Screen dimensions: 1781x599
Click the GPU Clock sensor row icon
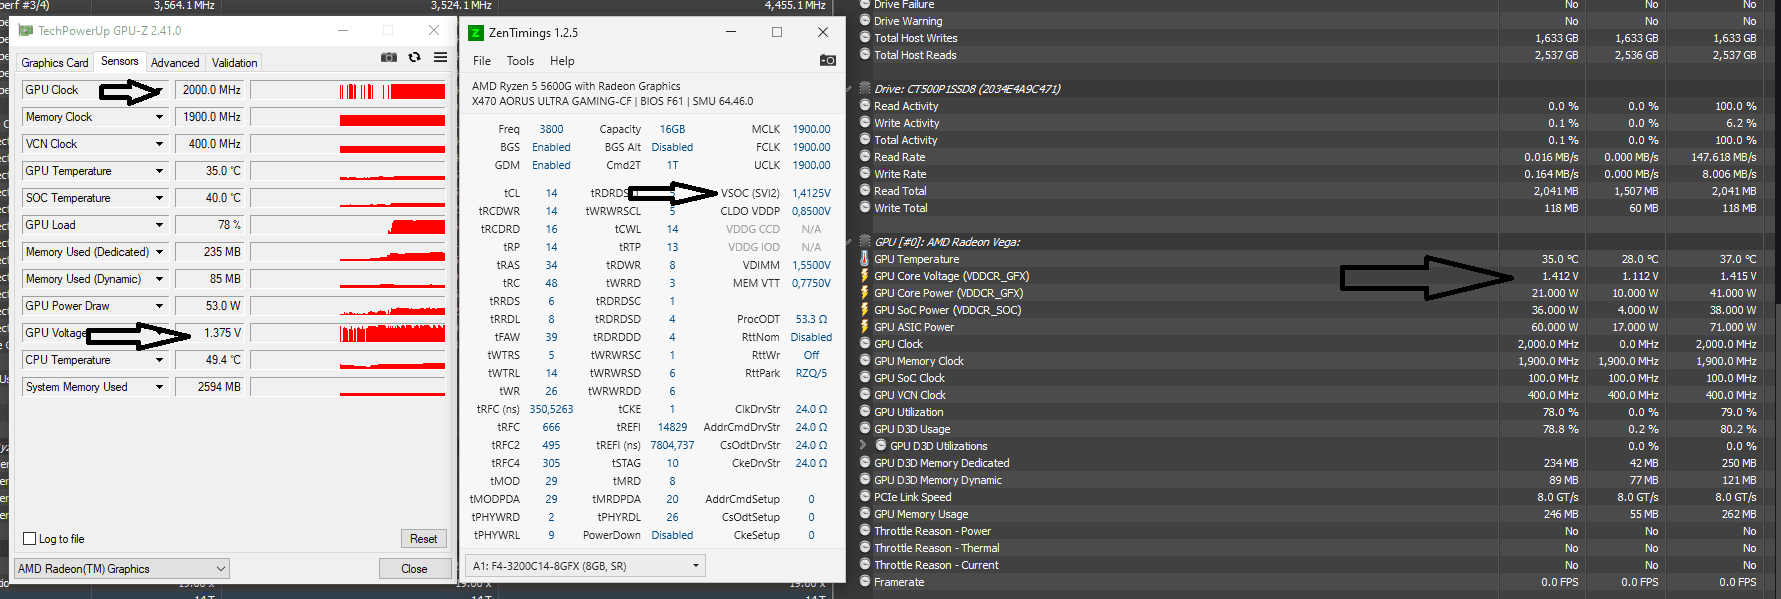click(865, 344)
